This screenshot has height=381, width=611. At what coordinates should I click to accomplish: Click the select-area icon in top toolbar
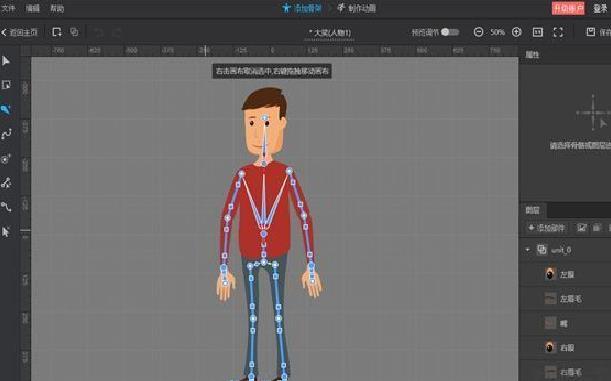(x=57, y=32)
